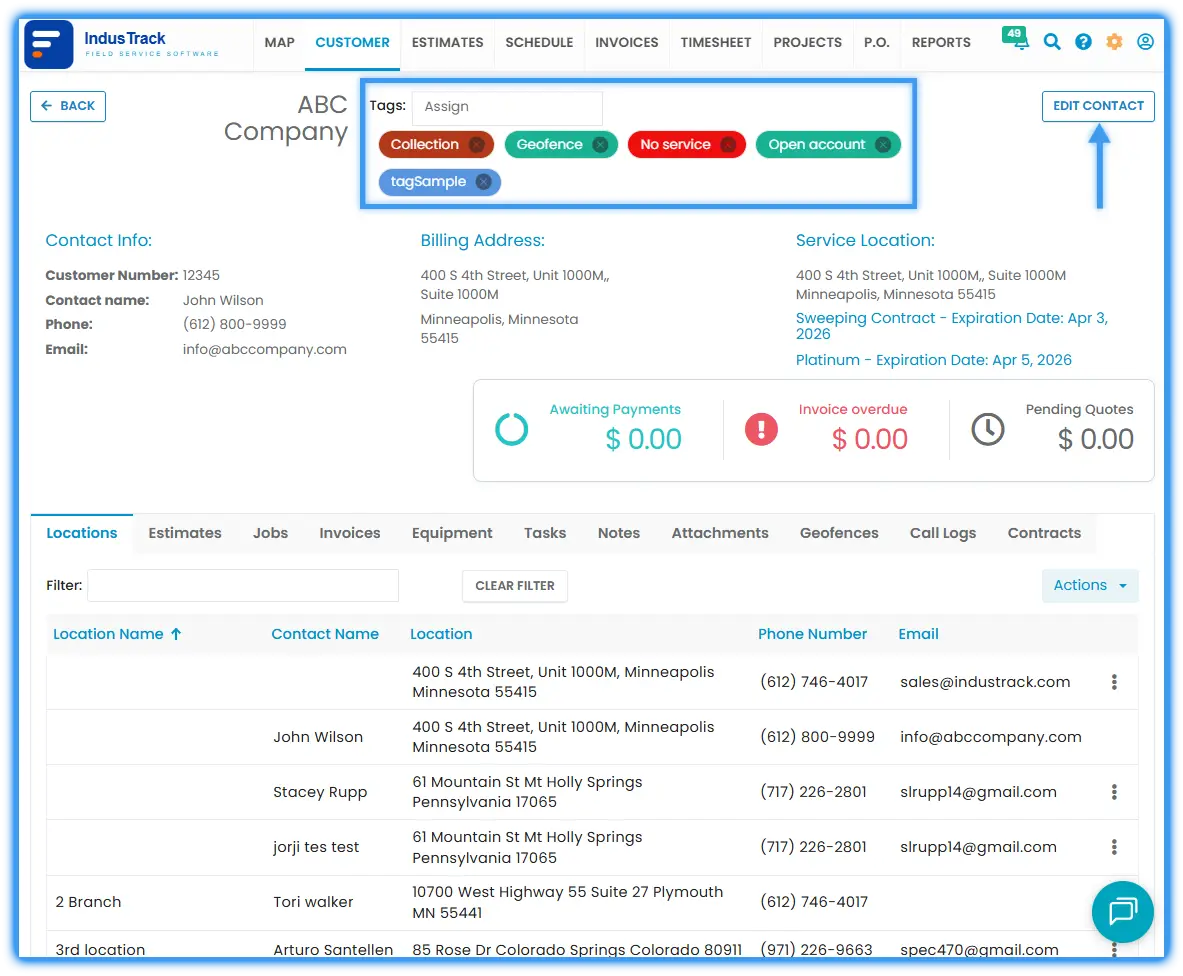Switch to the Estimates tab
The image size is (1183, 976).
tap(185, 533)
